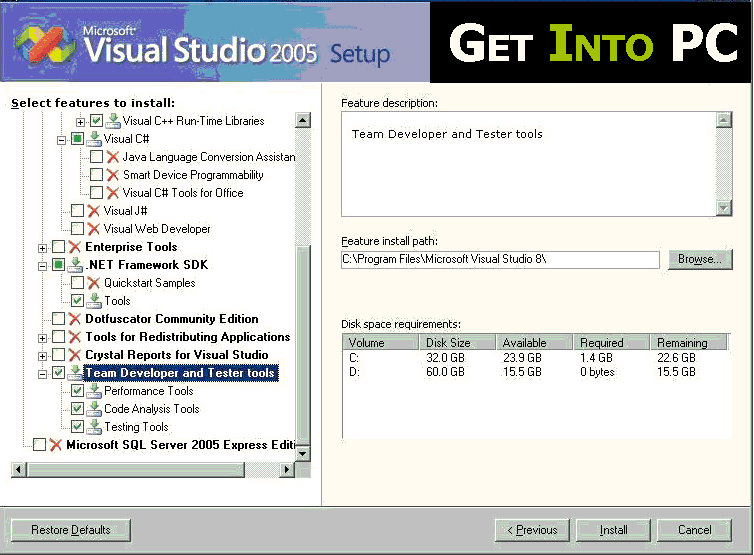Click install icon beside Visual C++ Run-Time Libraries

tap(113, 121)
